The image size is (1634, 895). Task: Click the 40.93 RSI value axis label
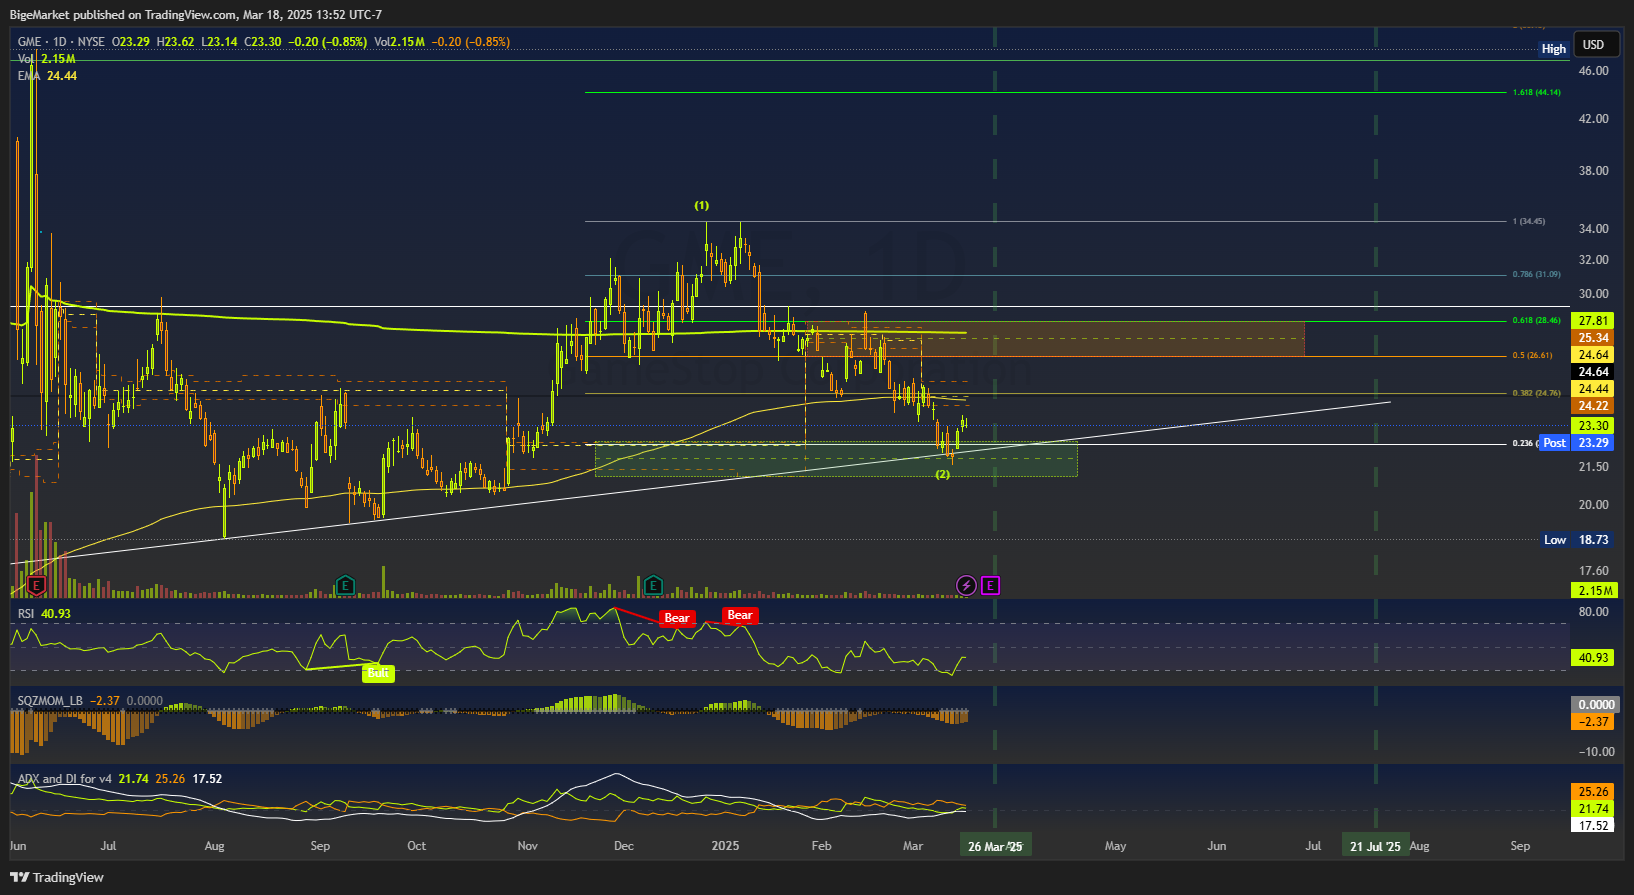pyautogui.click(x=1593, y=658)
